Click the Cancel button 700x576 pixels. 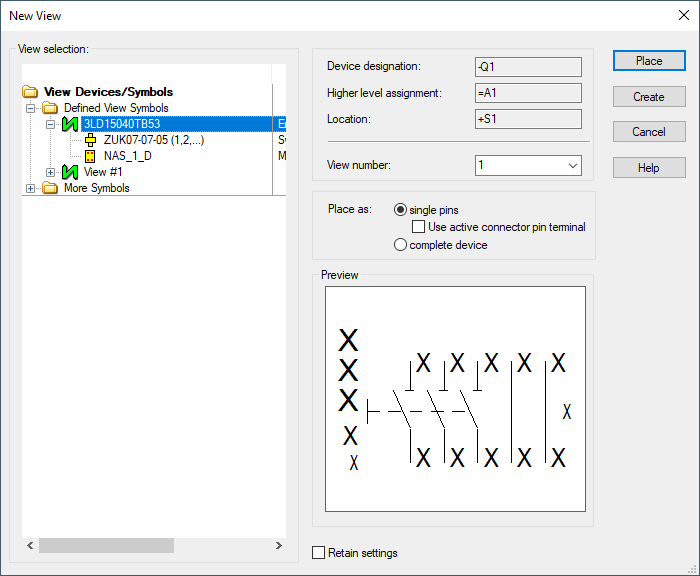click(x=649, y=132)
